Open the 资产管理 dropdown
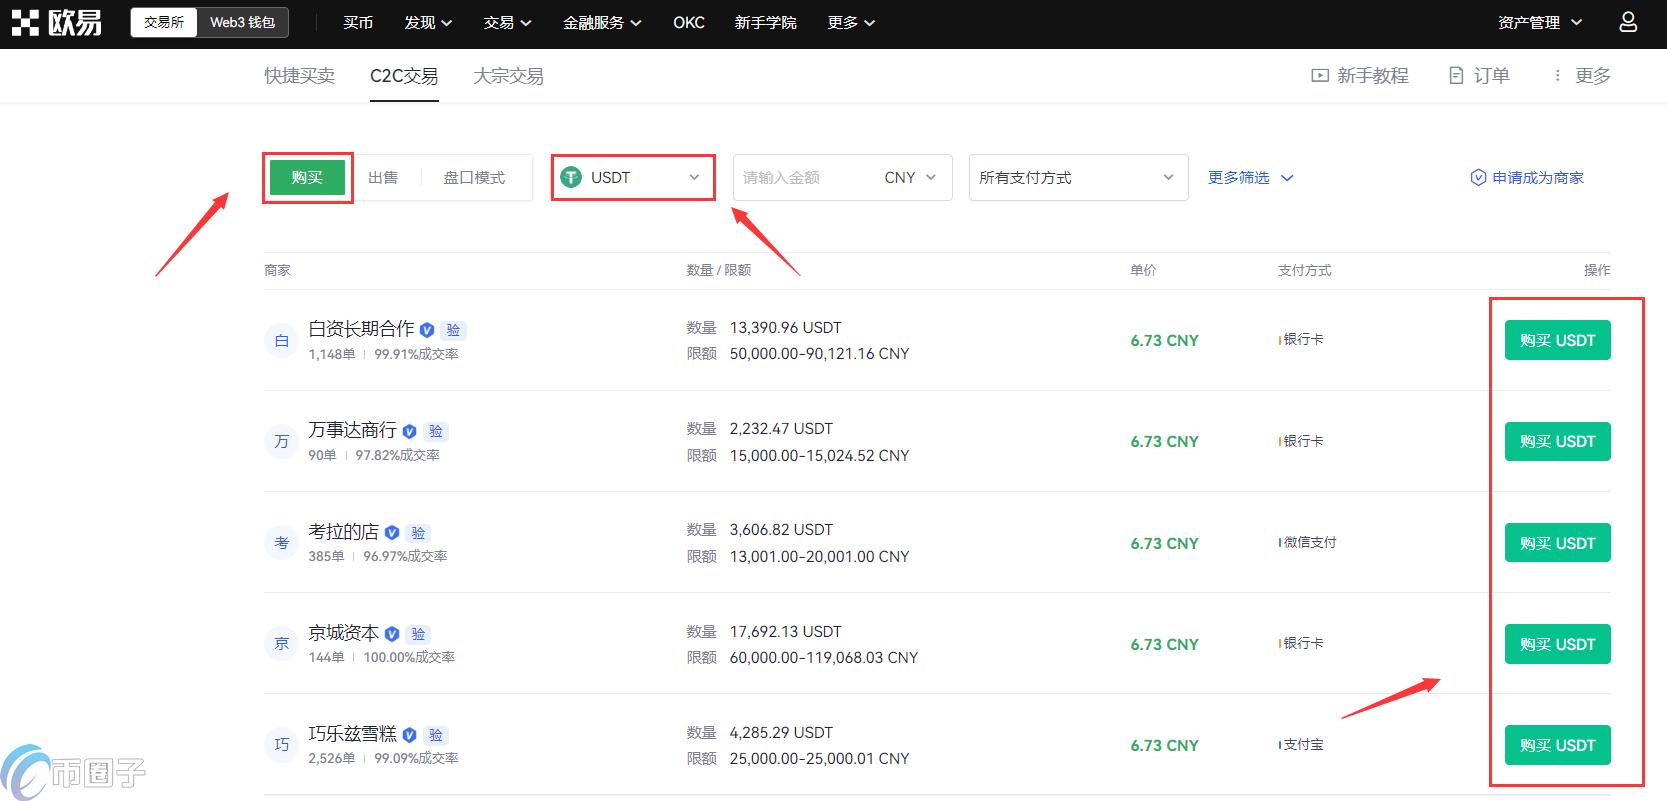Viewport: 1667px width, 801px height. (1540, 22)
